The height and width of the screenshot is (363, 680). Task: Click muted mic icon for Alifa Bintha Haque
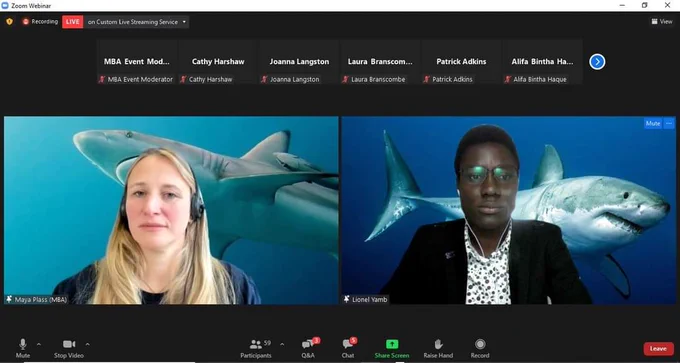click(507, 79)
